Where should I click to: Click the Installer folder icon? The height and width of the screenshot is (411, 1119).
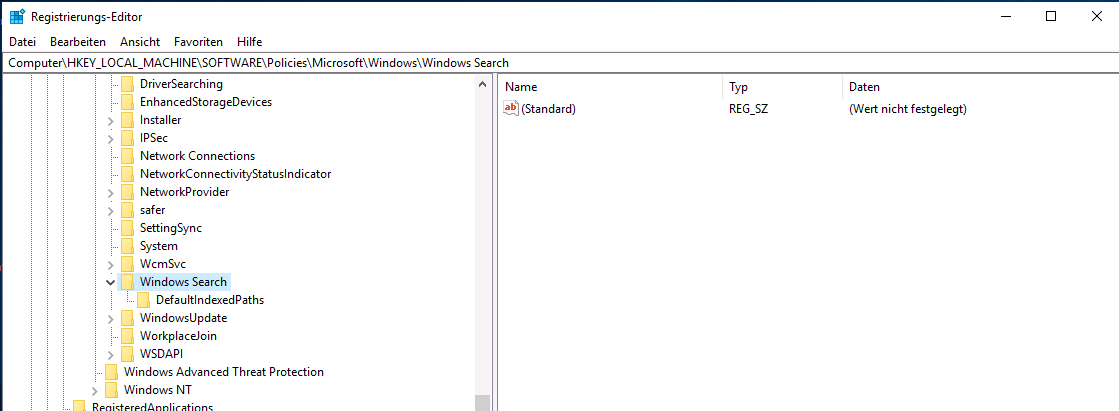[128, 120]
